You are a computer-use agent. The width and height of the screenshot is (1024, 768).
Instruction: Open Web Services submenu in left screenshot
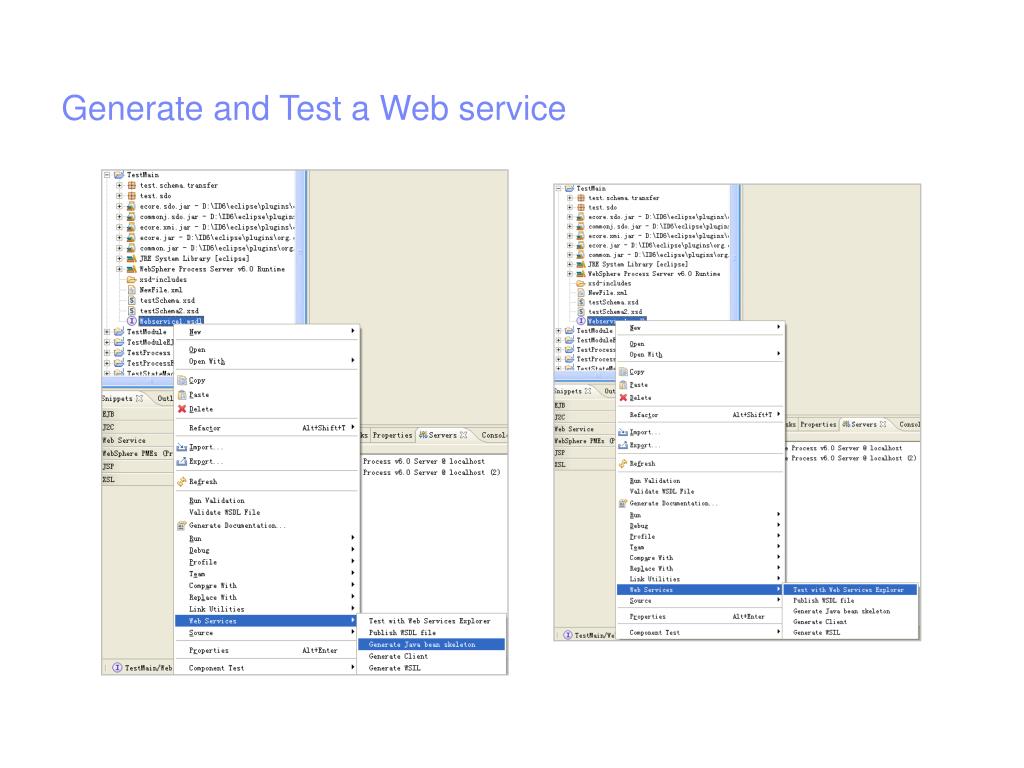click(266, 621)
